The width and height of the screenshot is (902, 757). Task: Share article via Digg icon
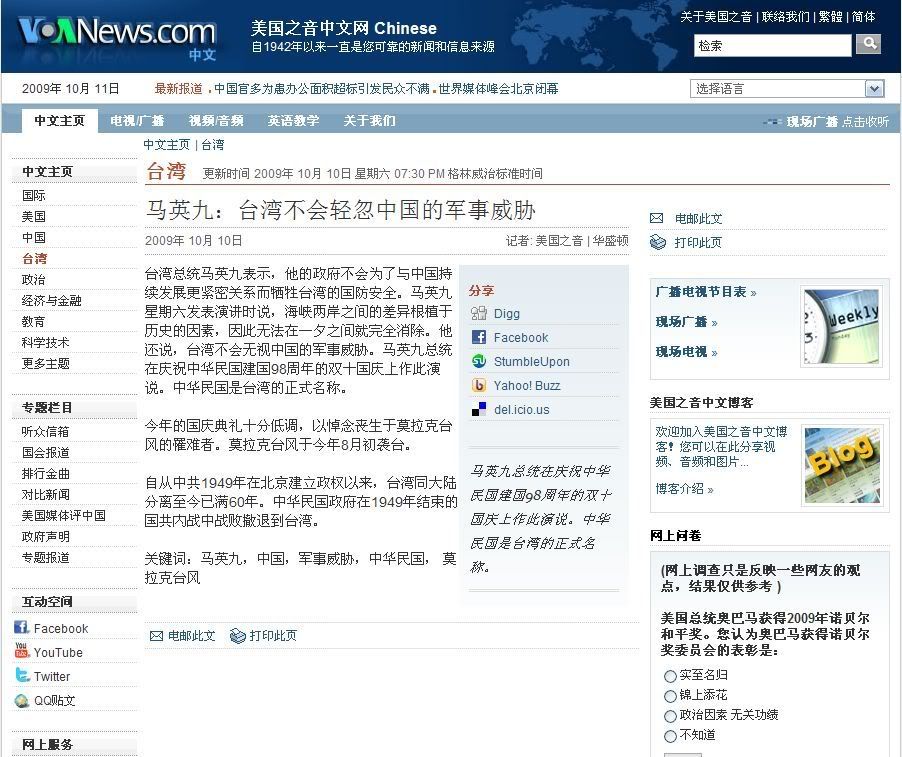click(479, 314)
